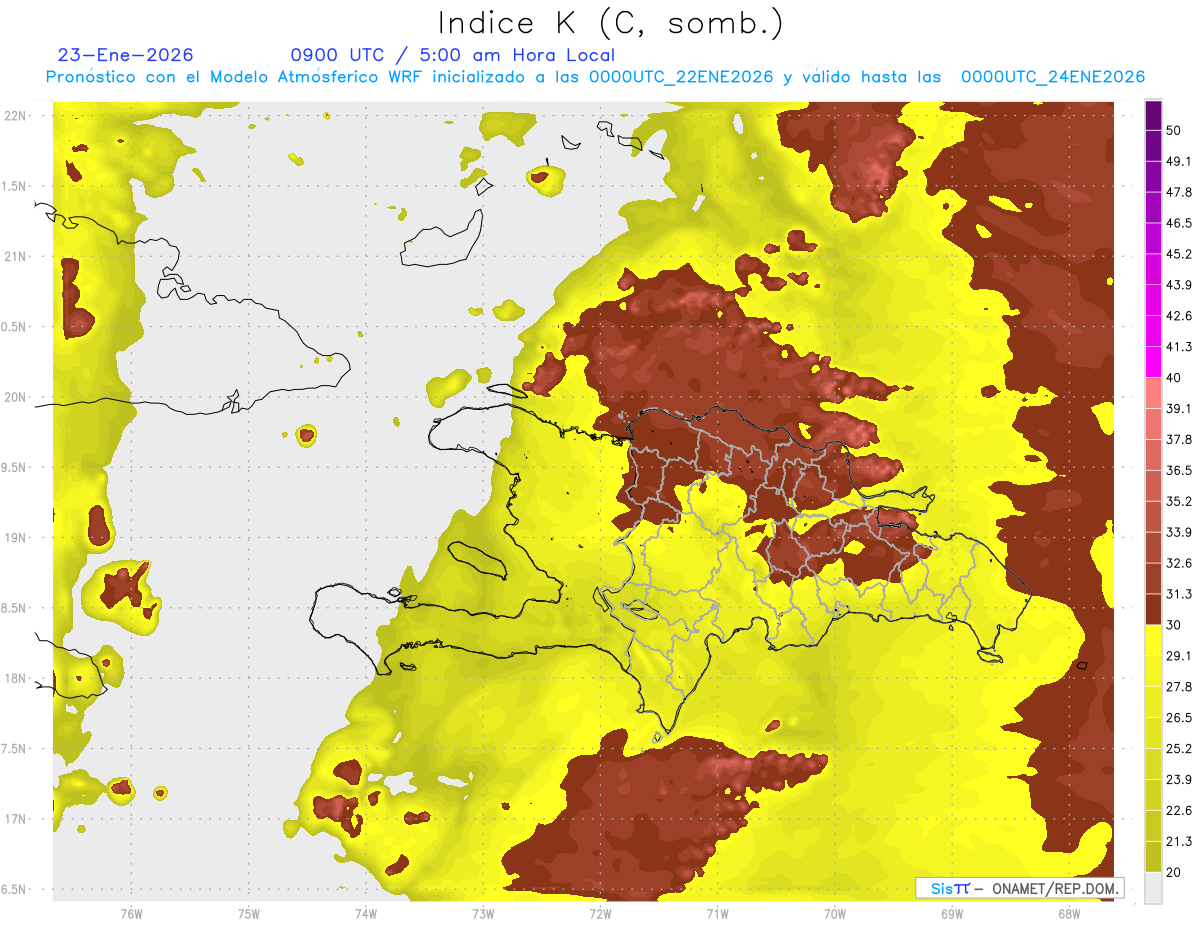Screen dimensions: 1200x927
Task: Pick the legend color band between 30 and 31.3
Action: (1153, 610)
